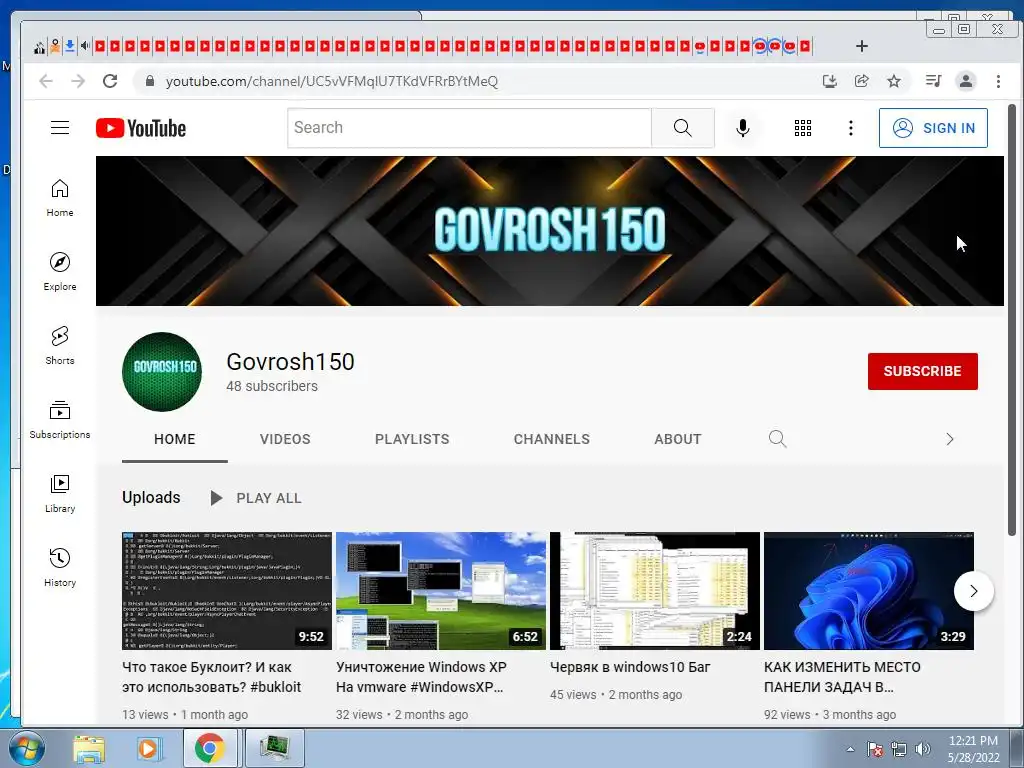
Task: Open the network tray icon
Action: point(899,749)
